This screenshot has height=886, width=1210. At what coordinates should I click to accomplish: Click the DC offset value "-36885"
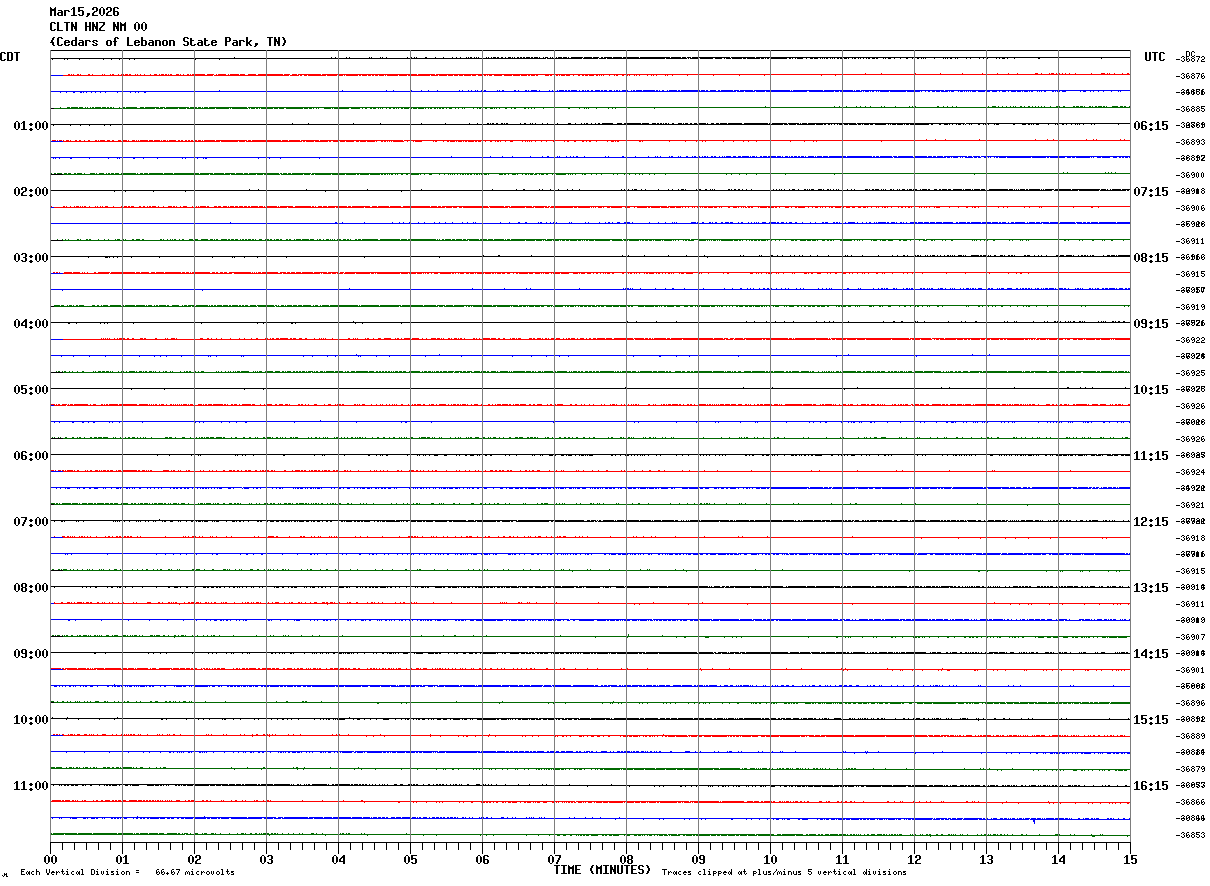tap(1191, 109)
